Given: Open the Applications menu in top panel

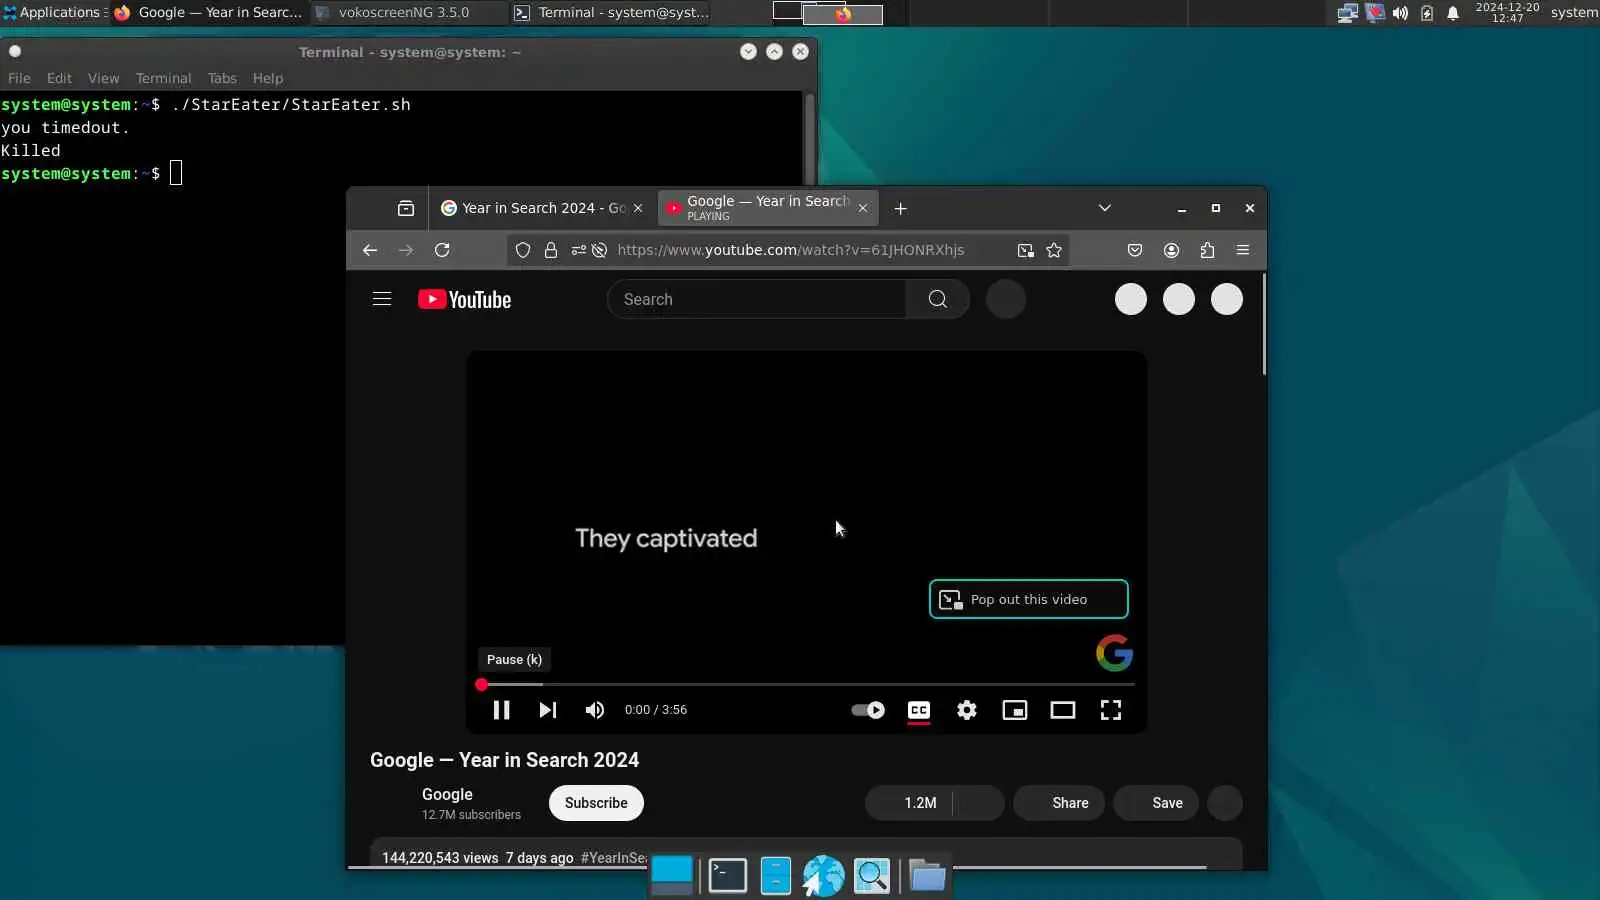Looking at the screenshot, I should point(55,13).
